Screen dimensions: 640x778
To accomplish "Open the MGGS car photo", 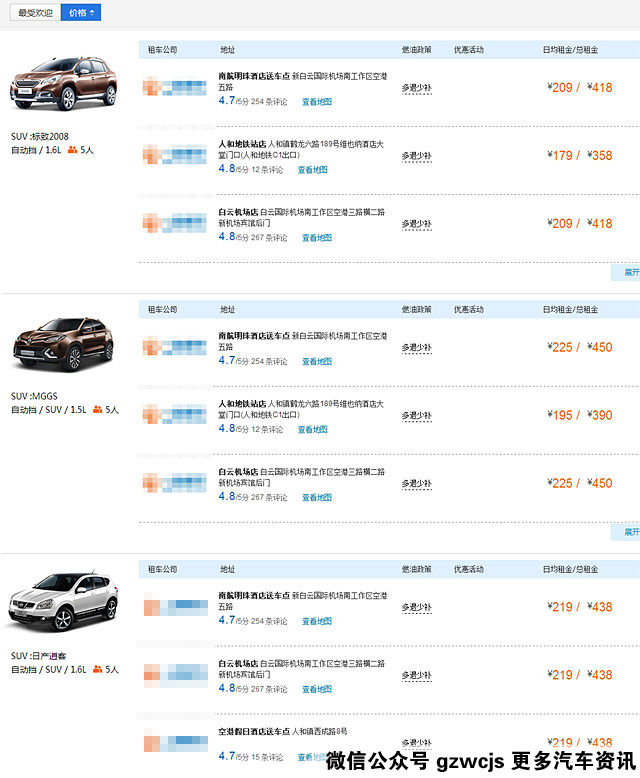I will 63,344.
